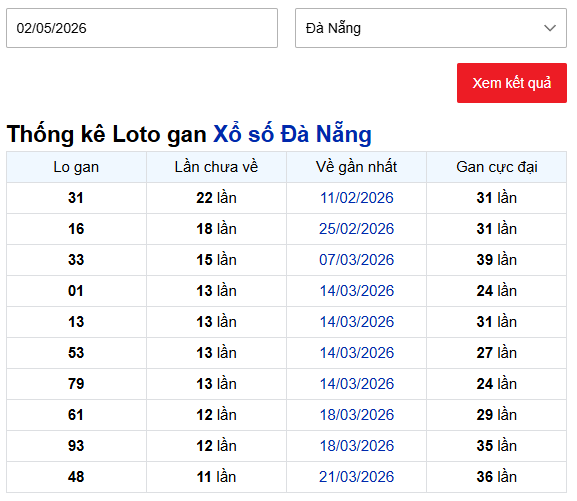Open the Đà Nẵng province dropdown
The width and height of the screenshot is (577, 501).
pyautogui.click(x=431, y=28)
